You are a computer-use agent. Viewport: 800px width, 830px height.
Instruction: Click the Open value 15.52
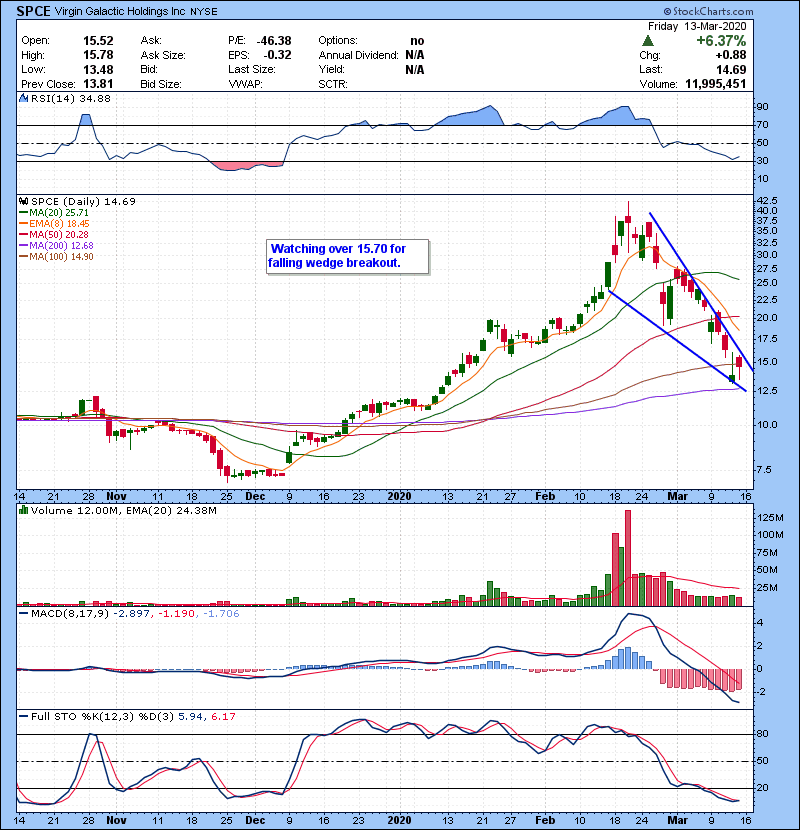click(x=98, y=41)
